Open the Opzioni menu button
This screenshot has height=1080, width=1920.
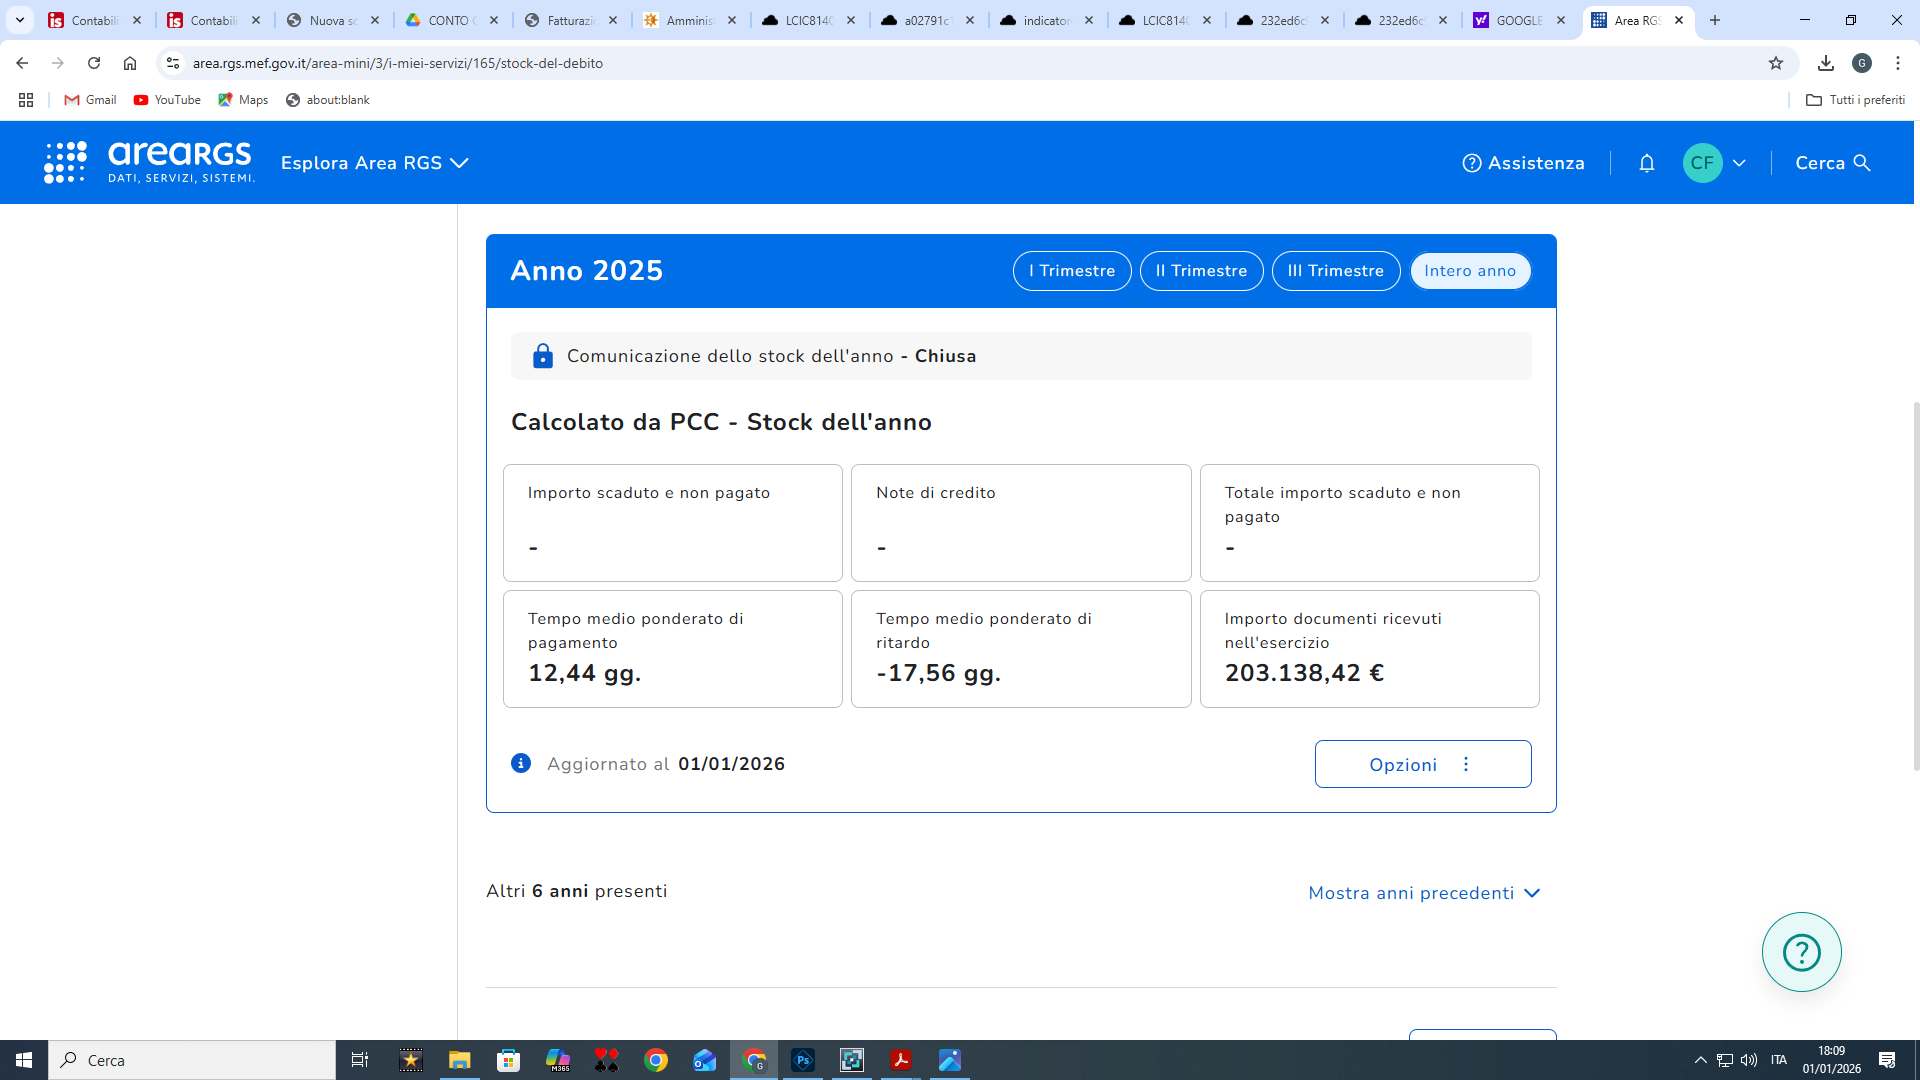click(1422, 765)
